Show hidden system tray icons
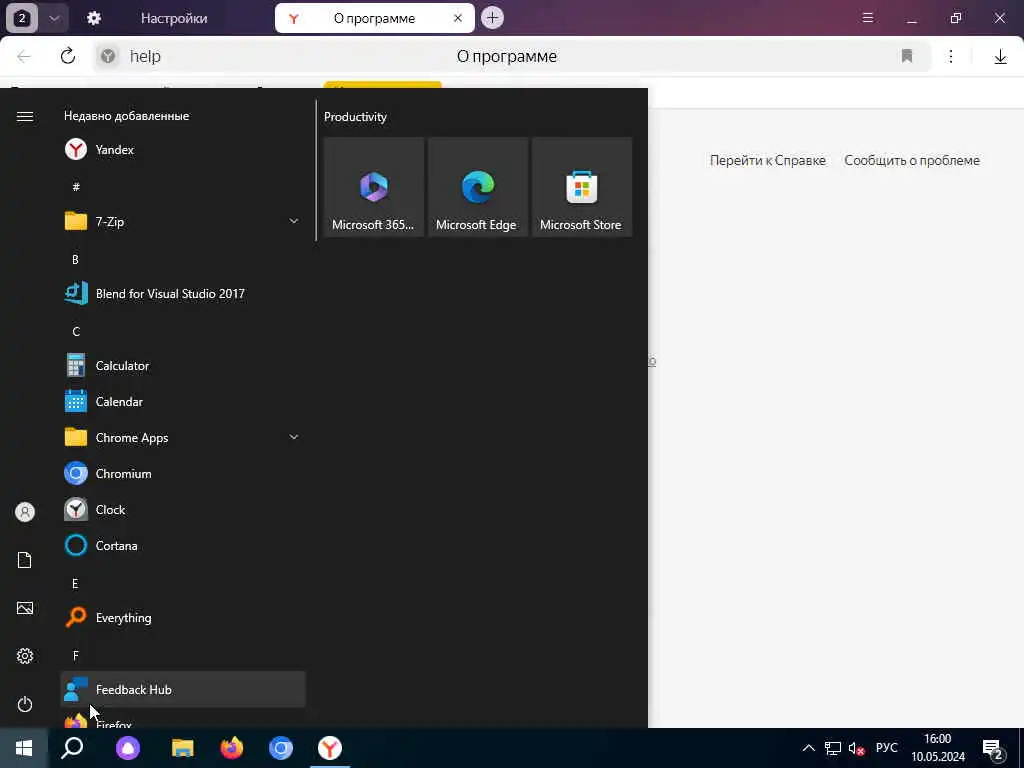The height and width of the screenshot is (768, 1024). [x=808, y=748]
